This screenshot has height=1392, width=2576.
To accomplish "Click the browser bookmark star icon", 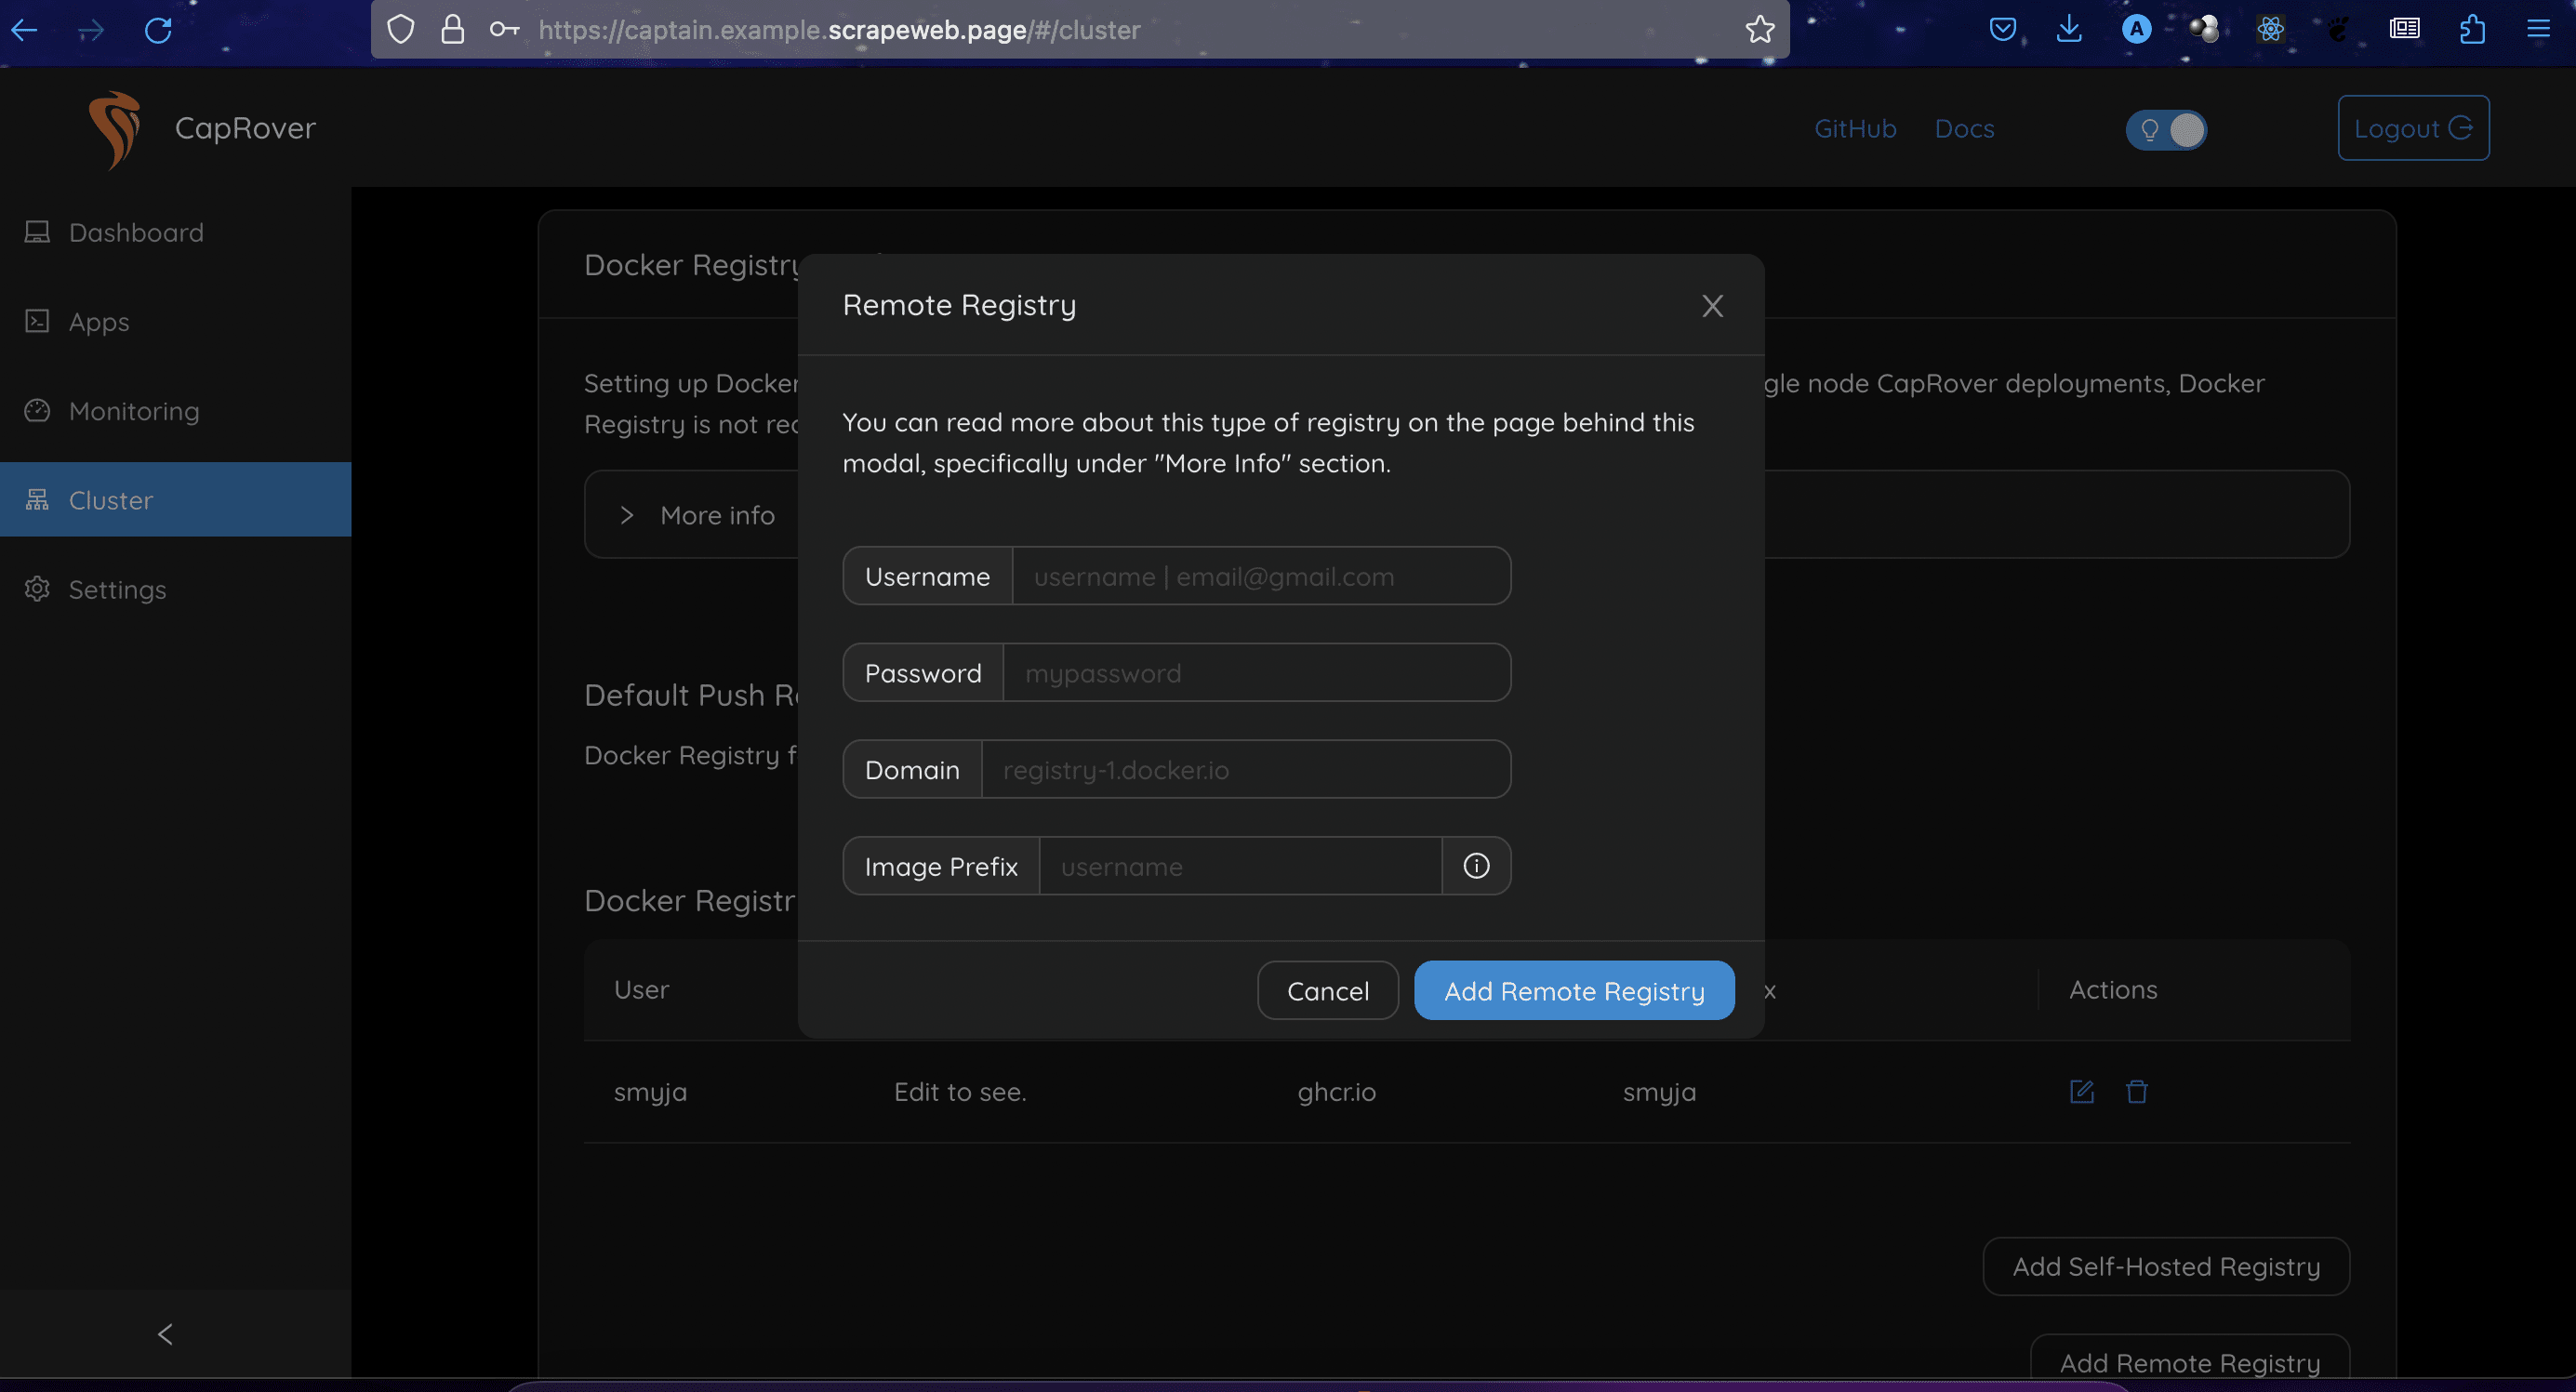I will (x=1759, y=30).
